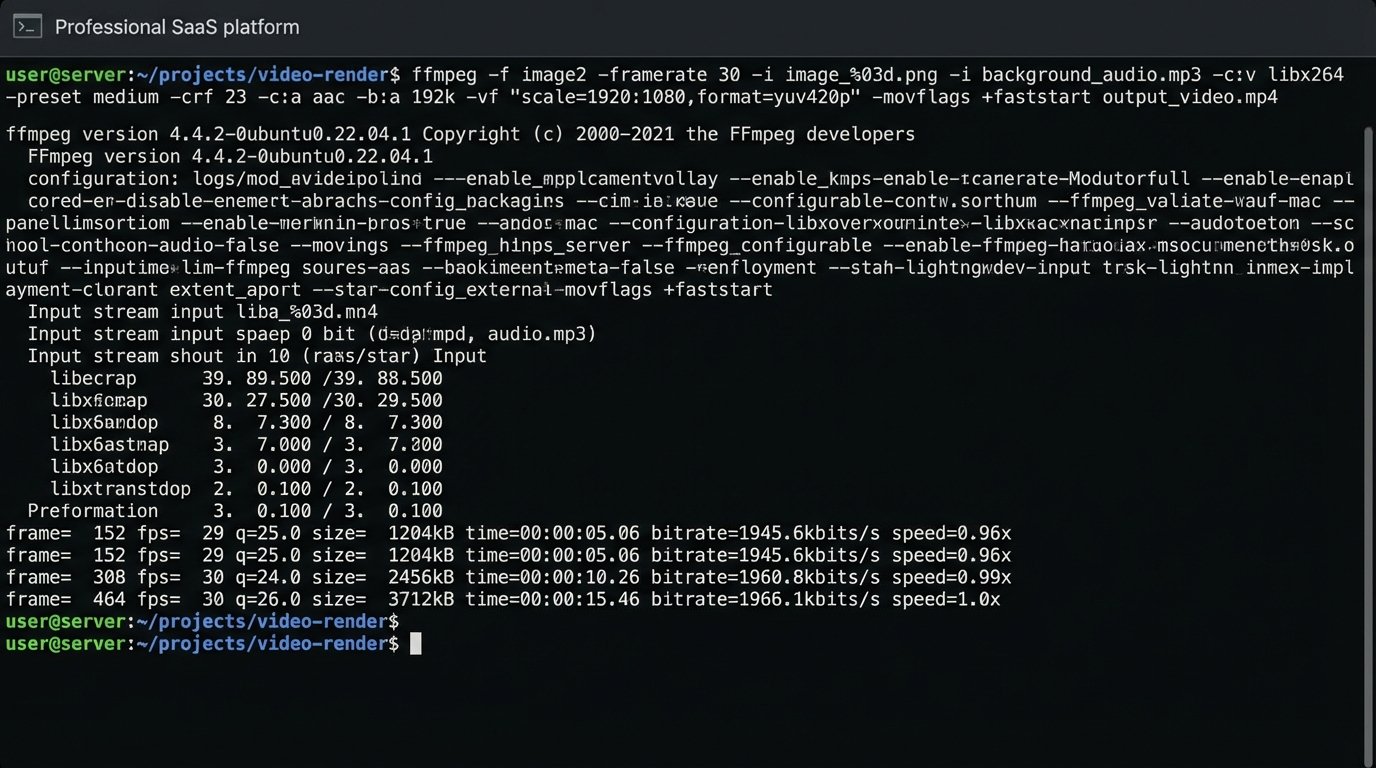
Task: Click the vertical scrollbar on the right edge
Action: (1366, 400)
